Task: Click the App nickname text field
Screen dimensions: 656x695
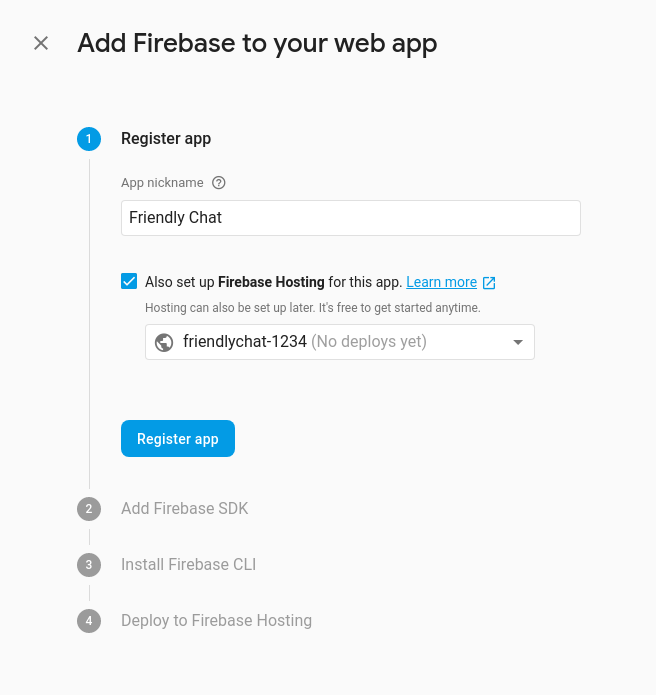Action: point(350,218)
